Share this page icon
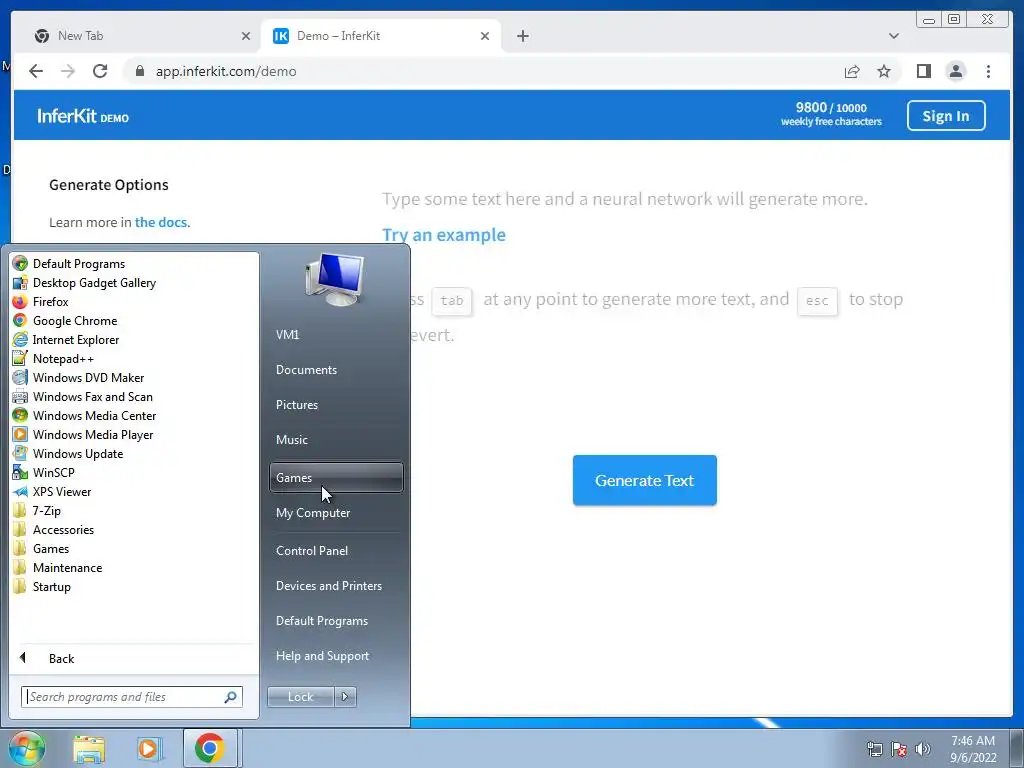 (852, 71)
